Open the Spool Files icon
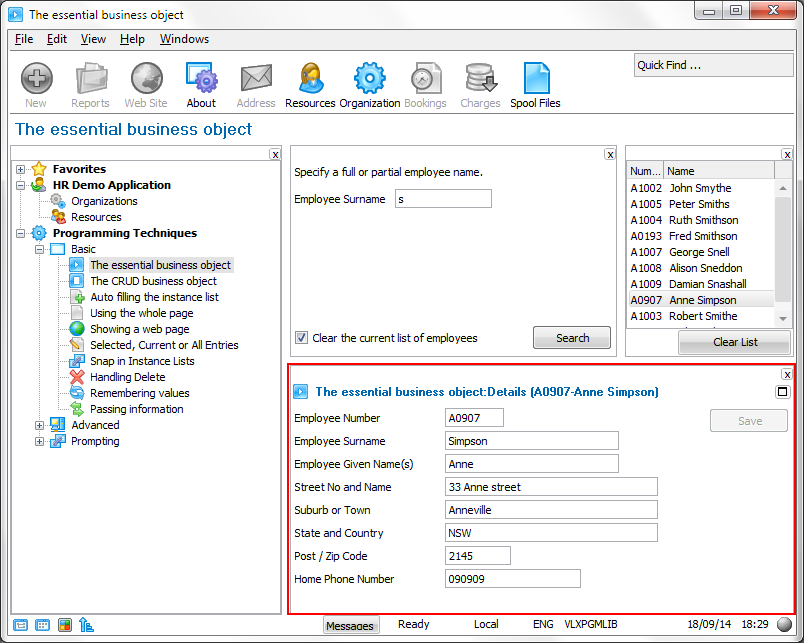This screenshot has height=643, width=804. pos(536,78)
